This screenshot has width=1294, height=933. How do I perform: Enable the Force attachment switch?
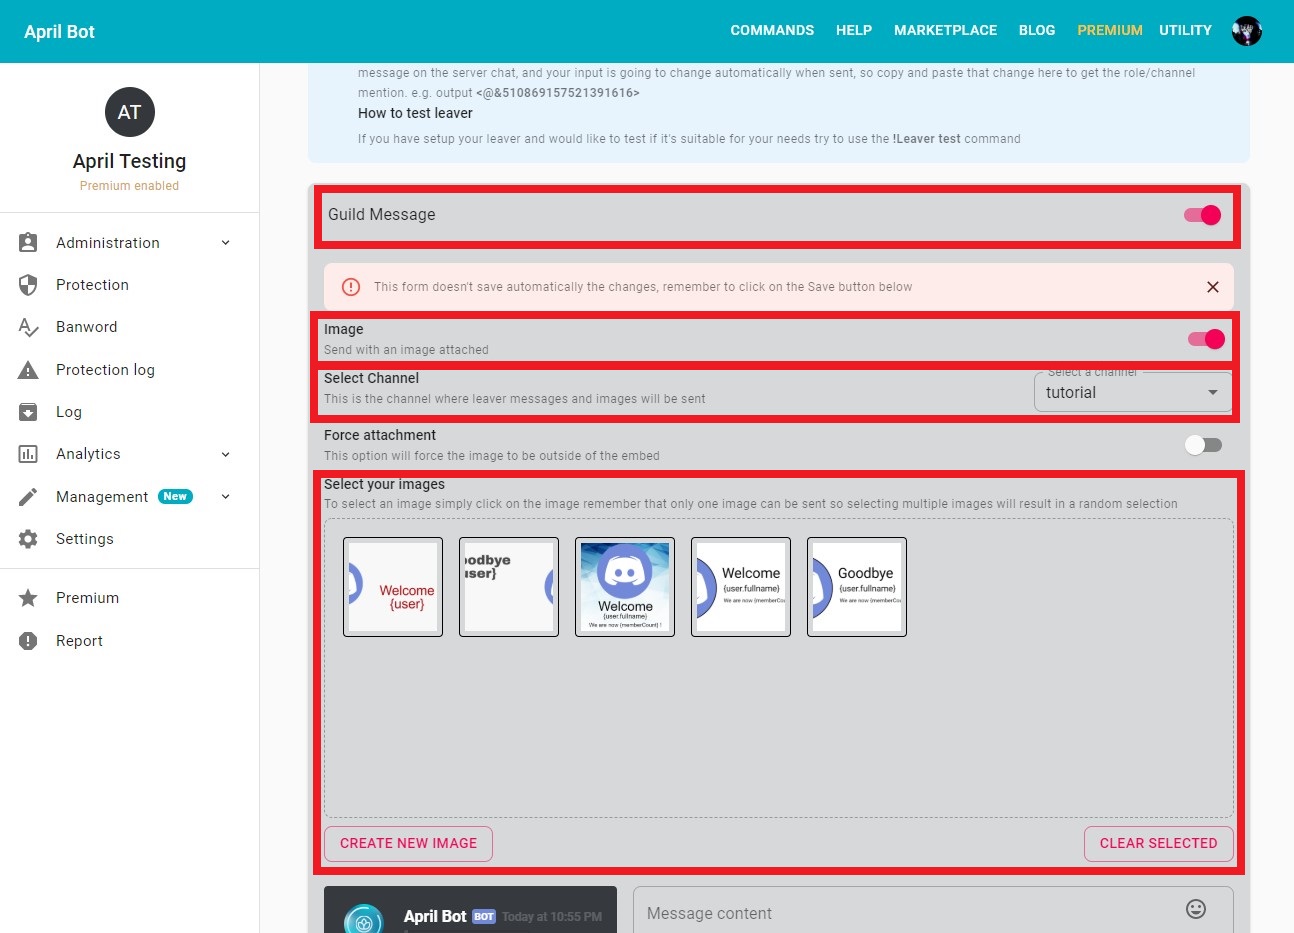pyautogui.click(x=1203, y=445)
